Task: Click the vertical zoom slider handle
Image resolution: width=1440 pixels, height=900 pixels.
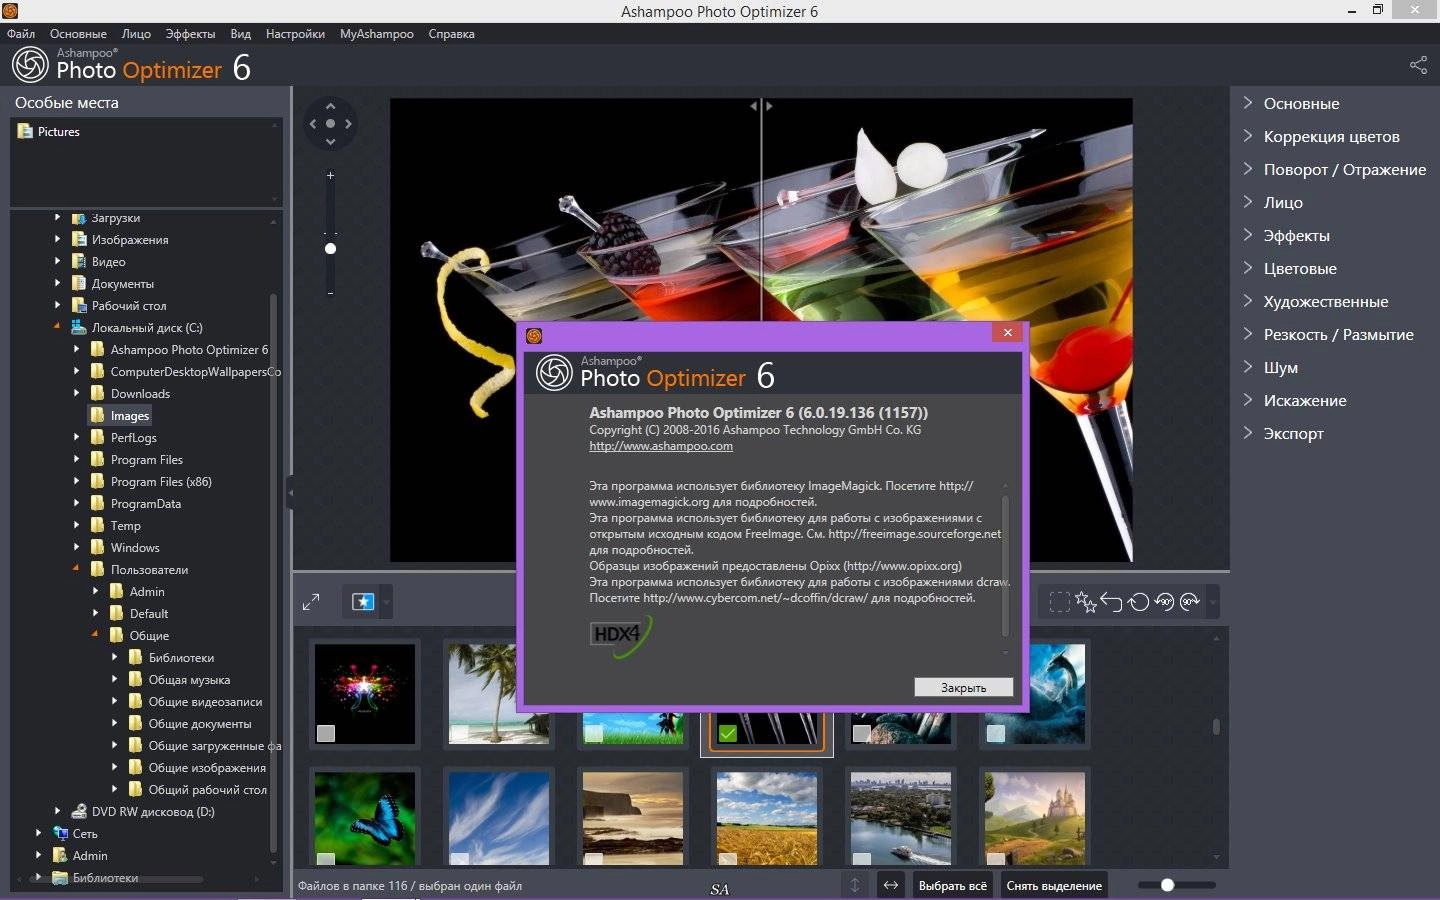Action: 330,248
